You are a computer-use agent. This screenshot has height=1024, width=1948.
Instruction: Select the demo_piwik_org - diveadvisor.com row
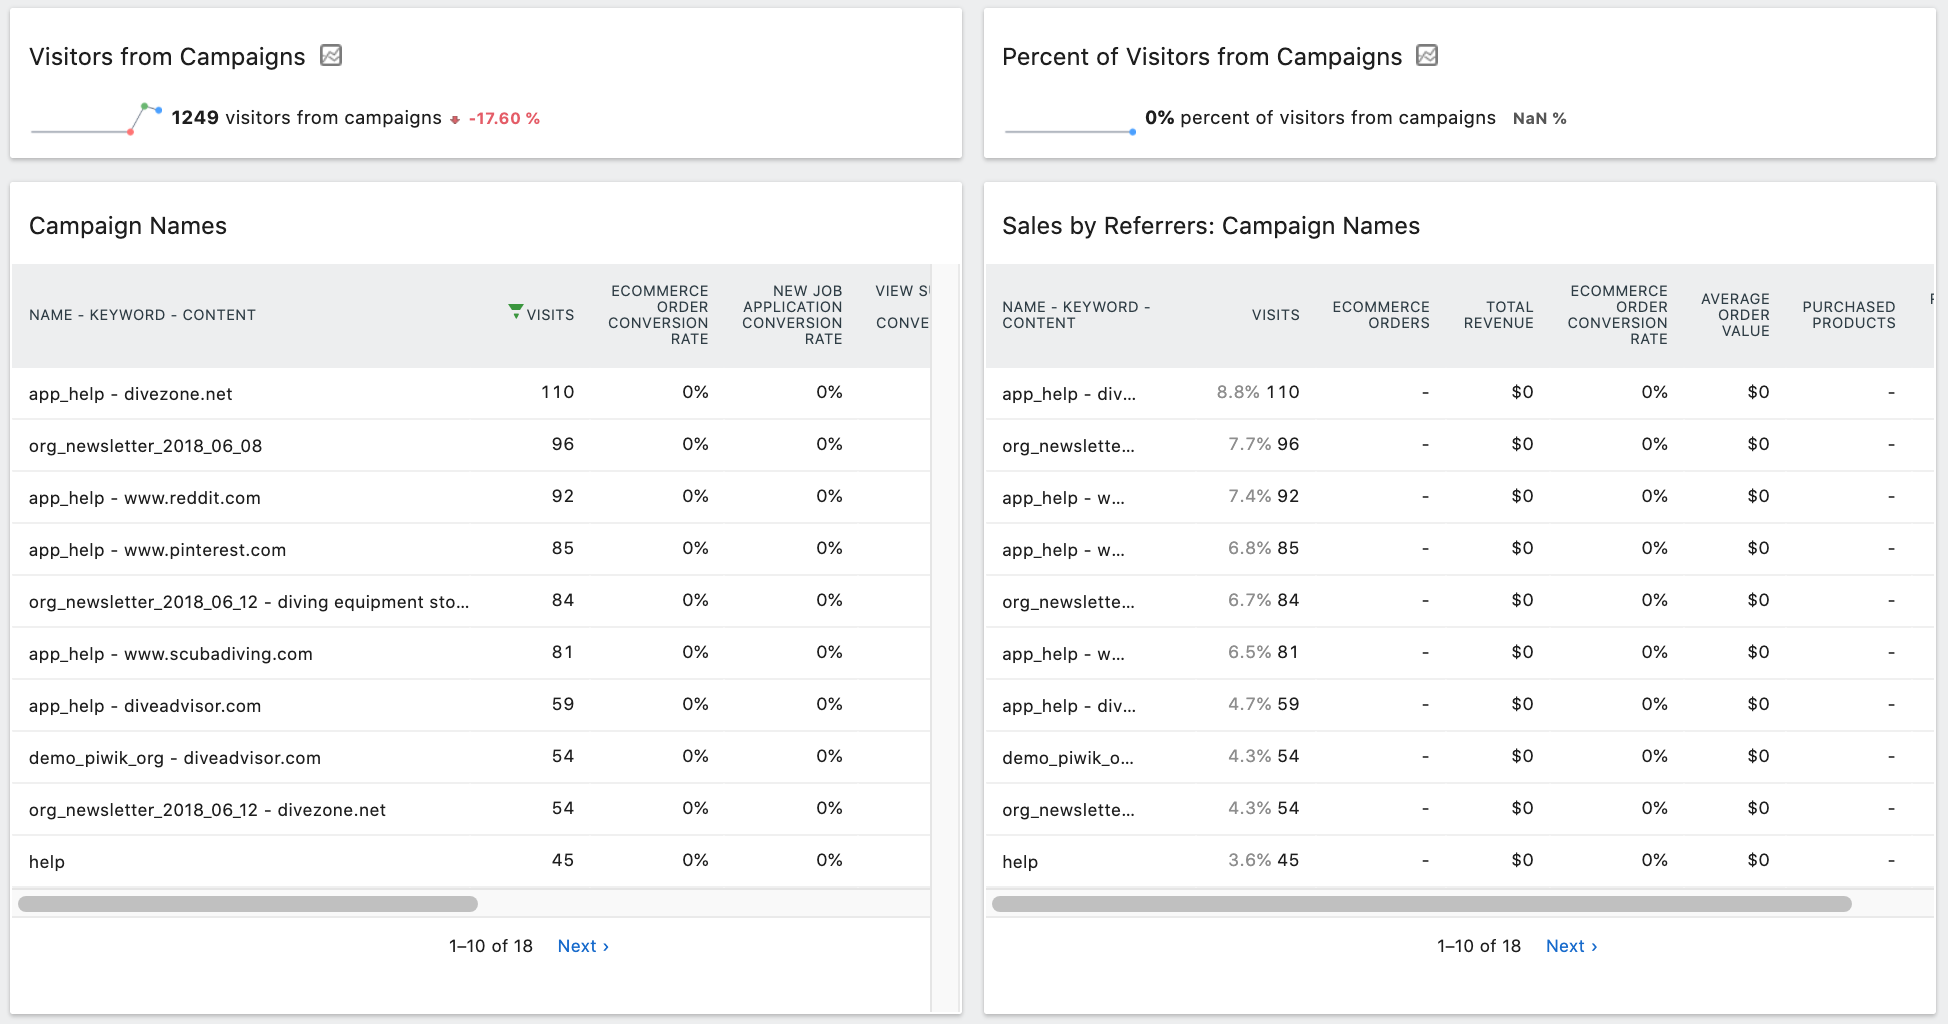pos(174,757)
